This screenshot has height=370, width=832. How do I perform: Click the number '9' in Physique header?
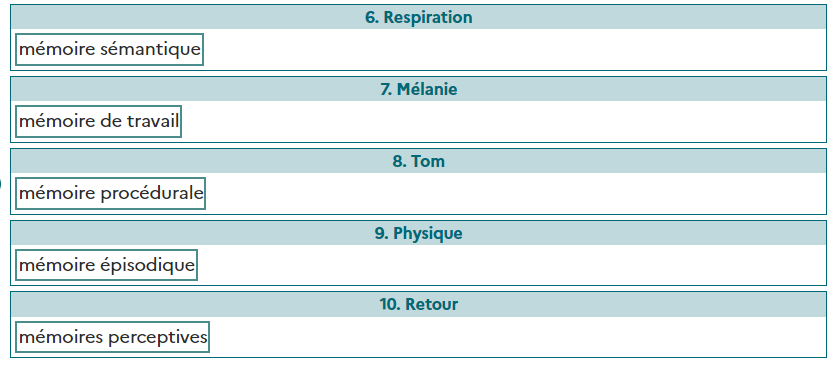click(380, 234)
